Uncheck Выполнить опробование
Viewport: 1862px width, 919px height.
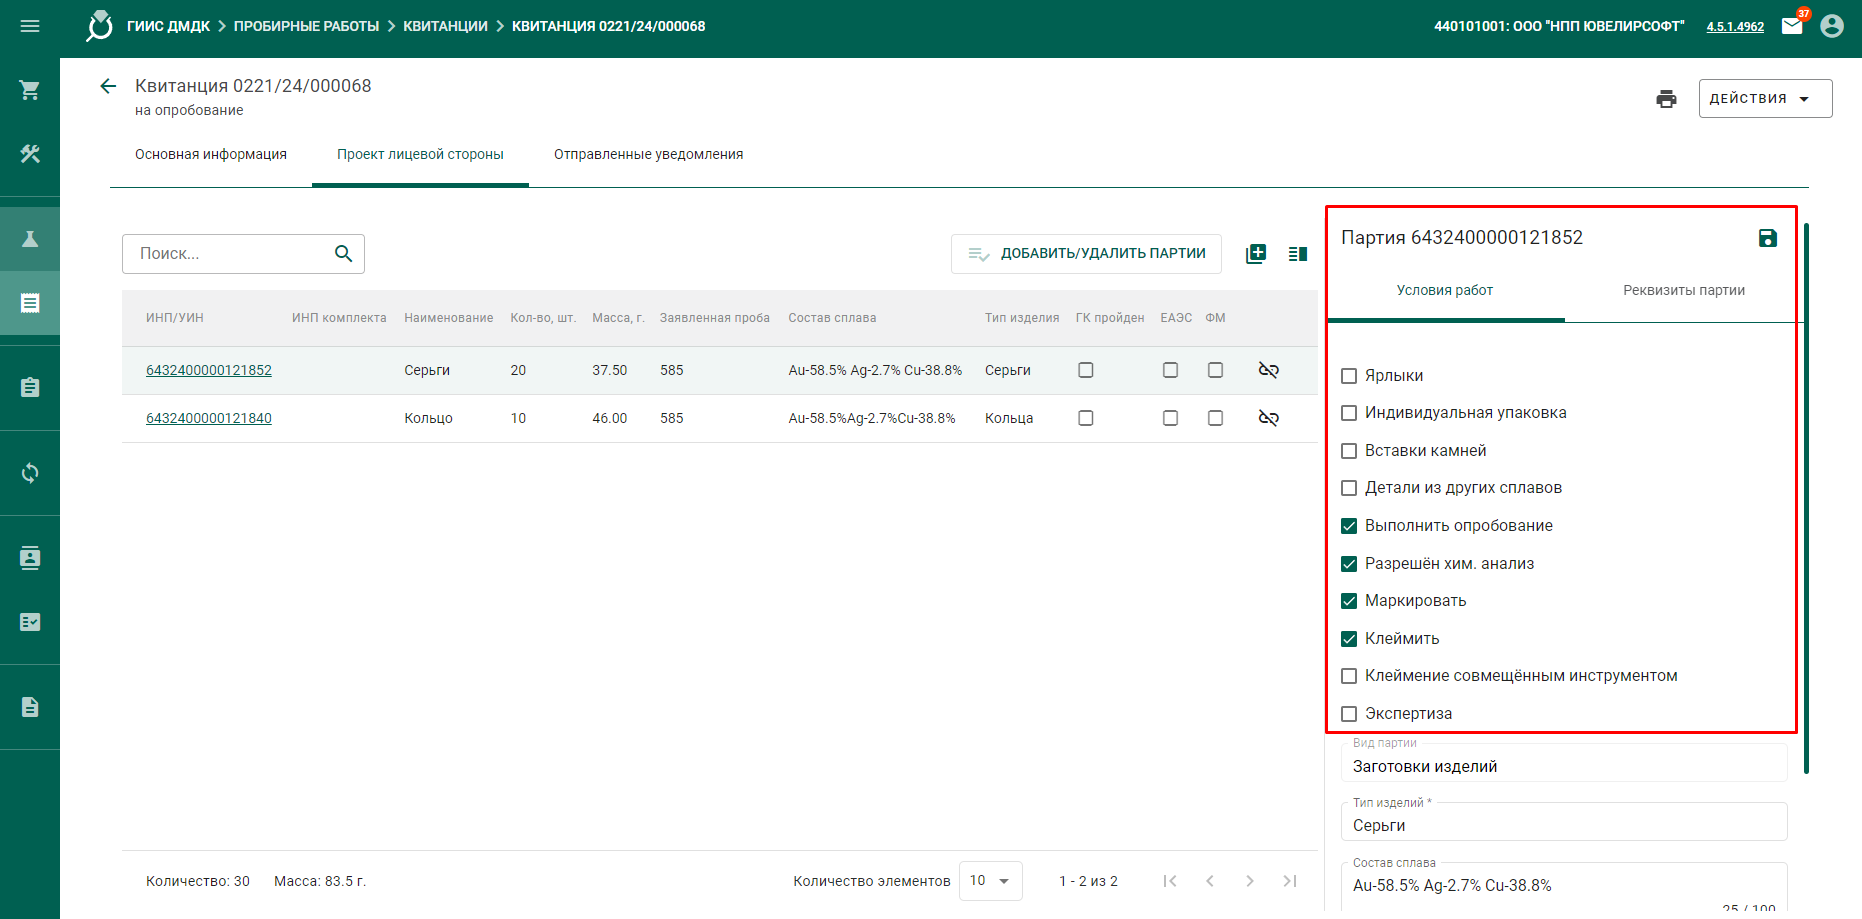[x=1349, y=526]
